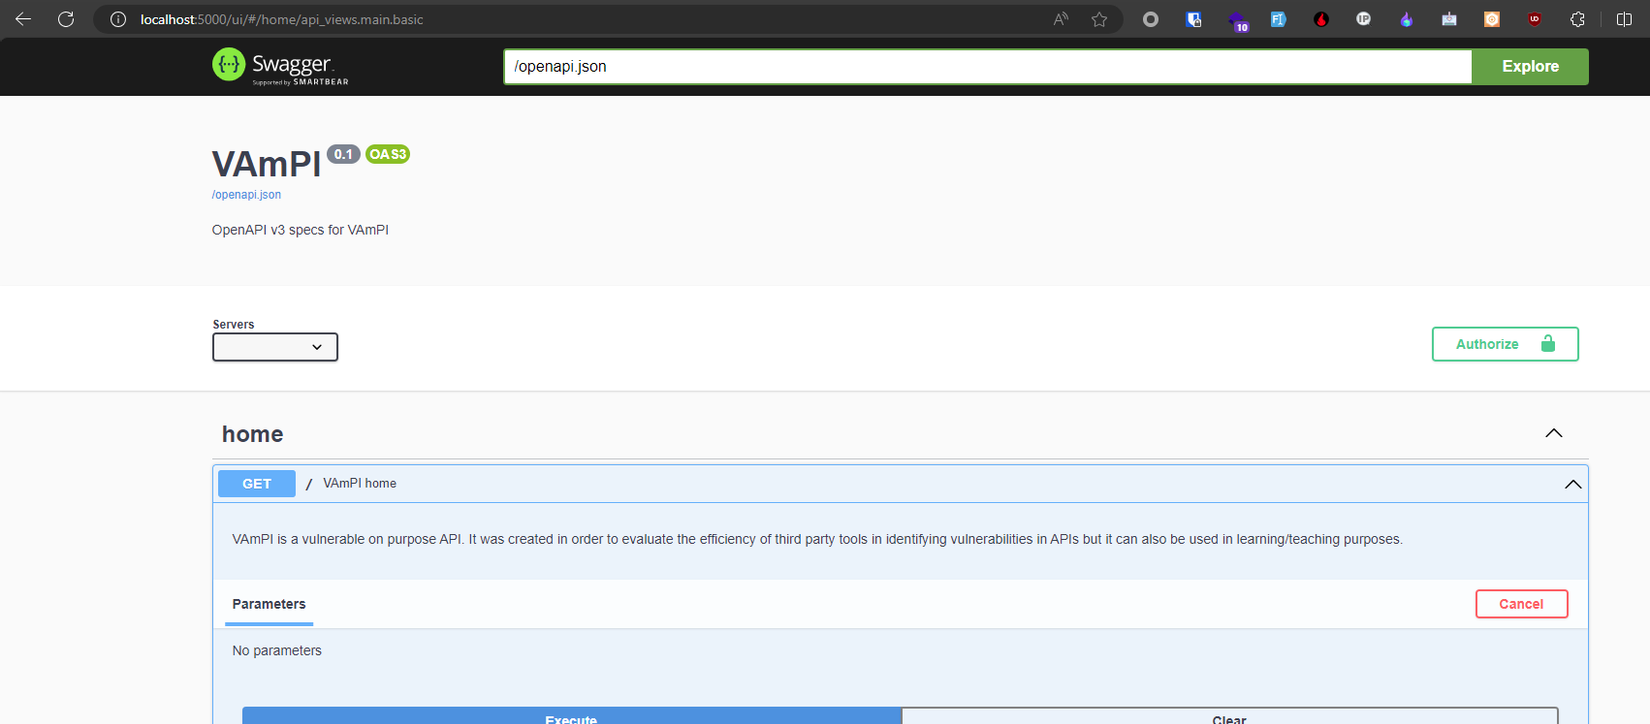
Task: Open the Servers dropdown
Action: click(x=275, y=347)
